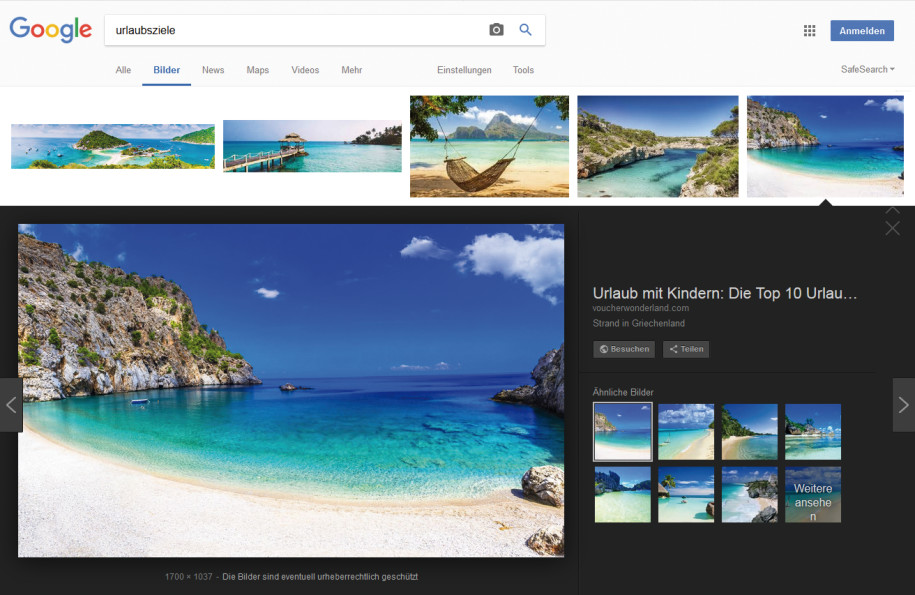The width and height of the screenshot is (915, 595).
Task: Open the News tab
Action: point(213,70)
